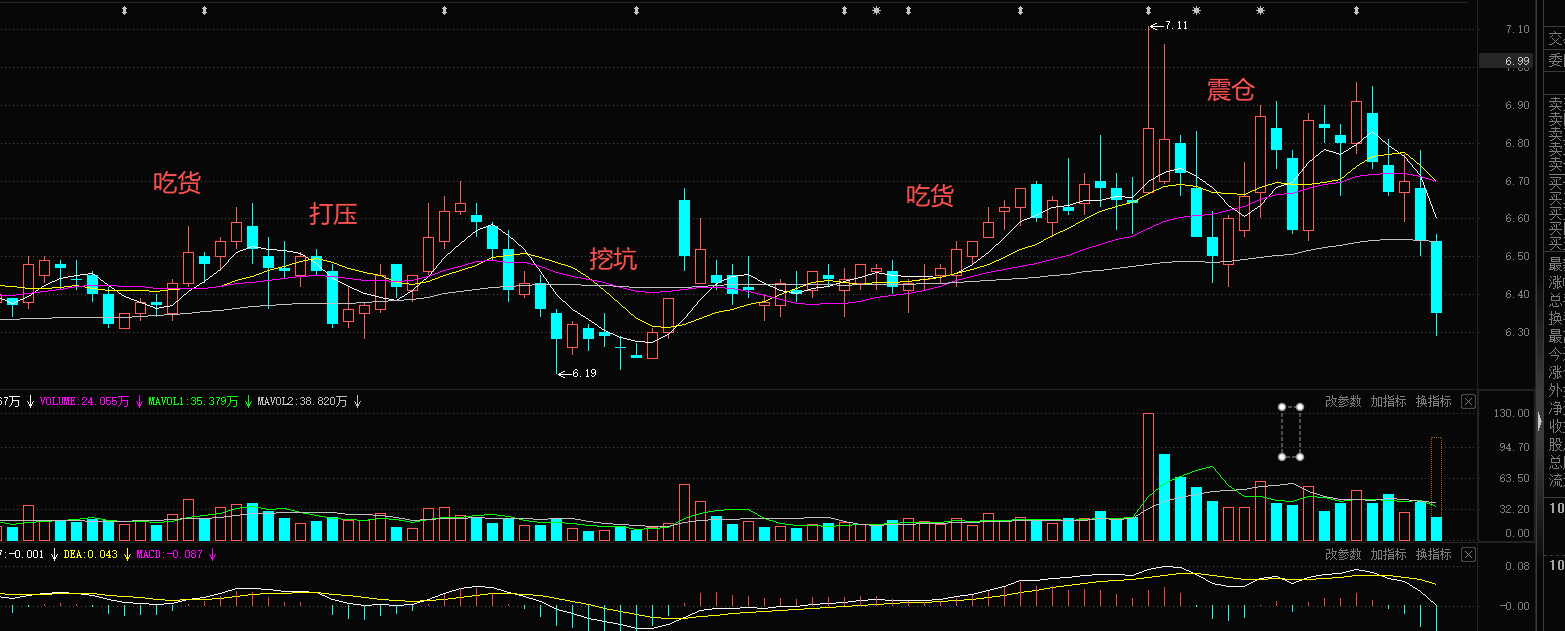Image resolution: width=1565 pixels, height=631 pixels.
Task: Click the 7.11 high price label
Action: pyautogui.click(x=1176, y=25)
